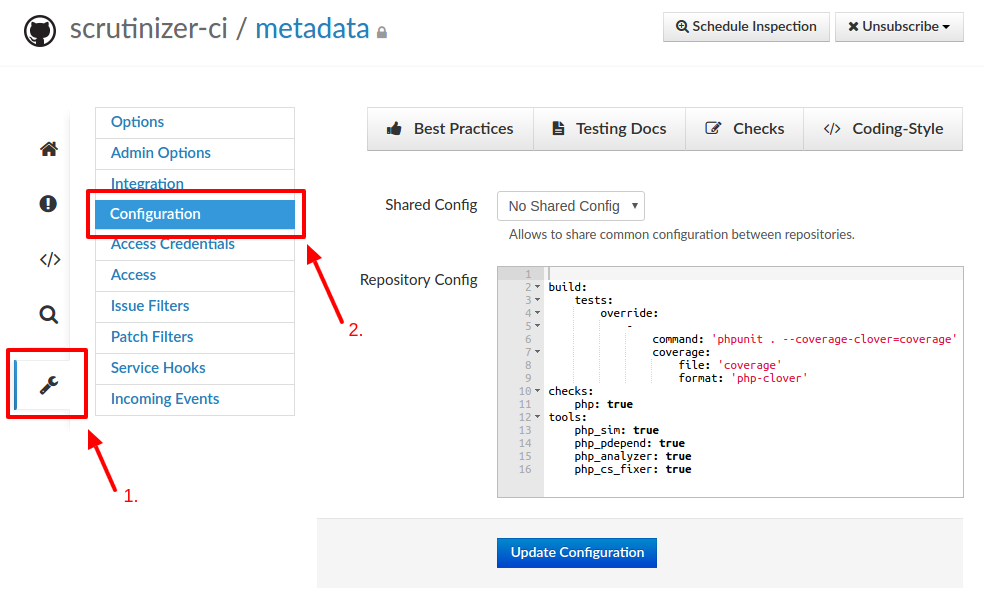Open Incoming Events page
The image size is (984, 608).
(x=195, y=400)
